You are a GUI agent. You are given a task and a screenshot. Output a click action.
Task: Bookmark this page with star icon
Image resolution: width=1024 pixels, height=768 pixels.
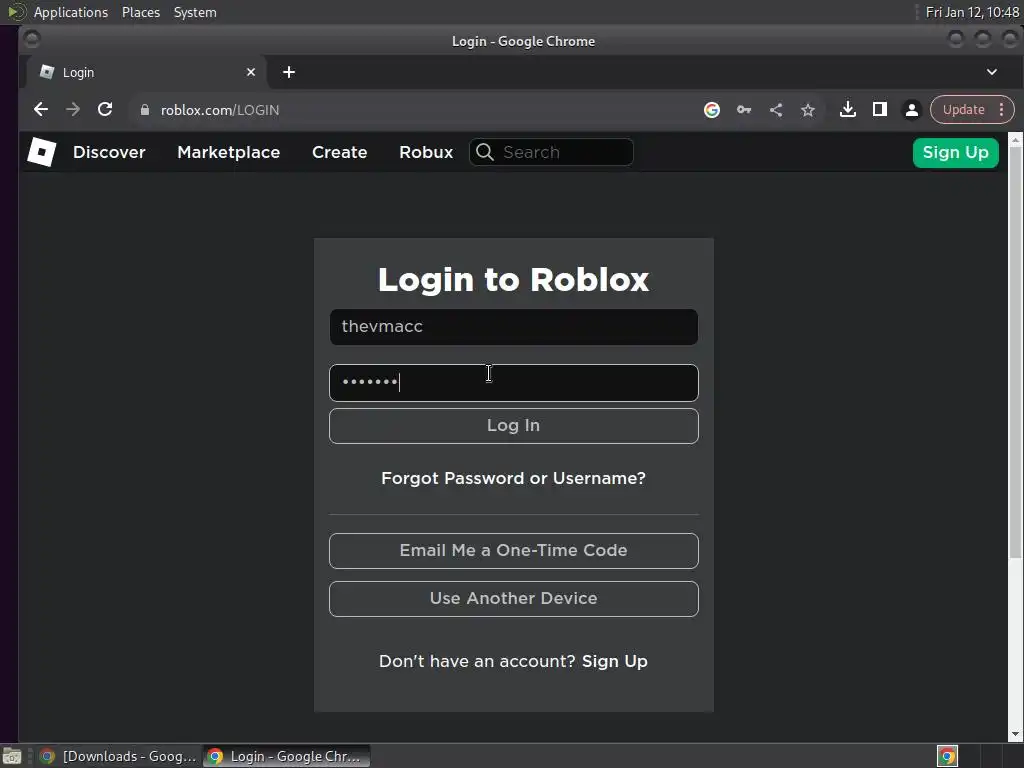pos(808,110)
